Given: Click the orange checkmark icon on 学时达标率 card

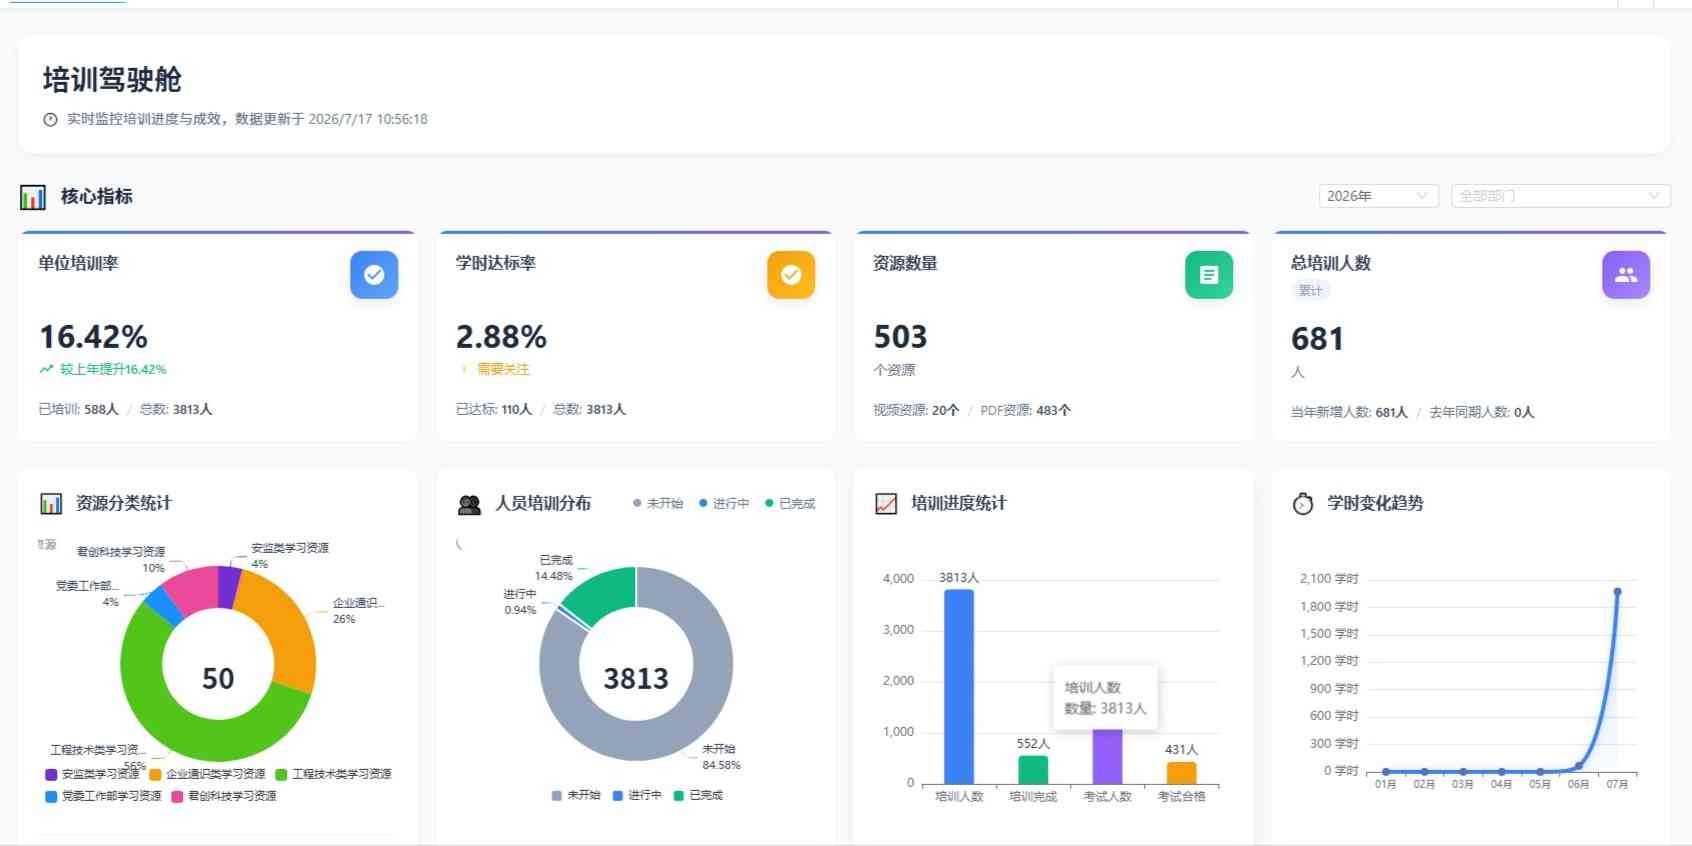Looking at the screenshot, I should point(791,275).
